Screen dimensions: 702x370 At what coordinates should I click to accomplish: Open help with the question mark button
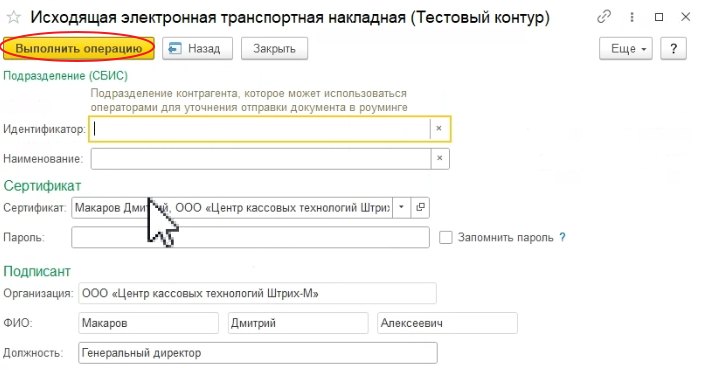[x=673, y=48]
